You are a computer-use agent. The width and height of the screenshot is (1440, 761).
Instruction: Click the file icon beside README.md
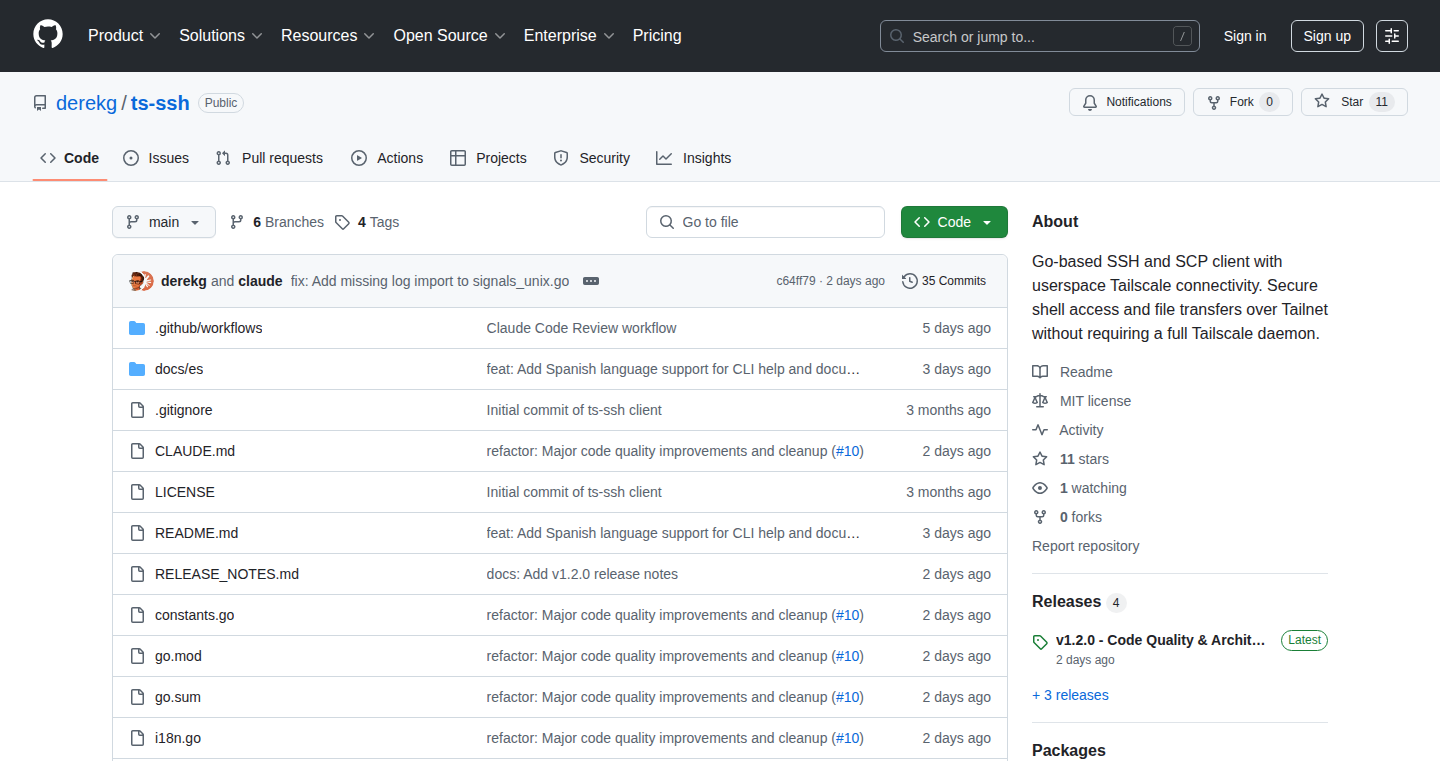point(137,533)
